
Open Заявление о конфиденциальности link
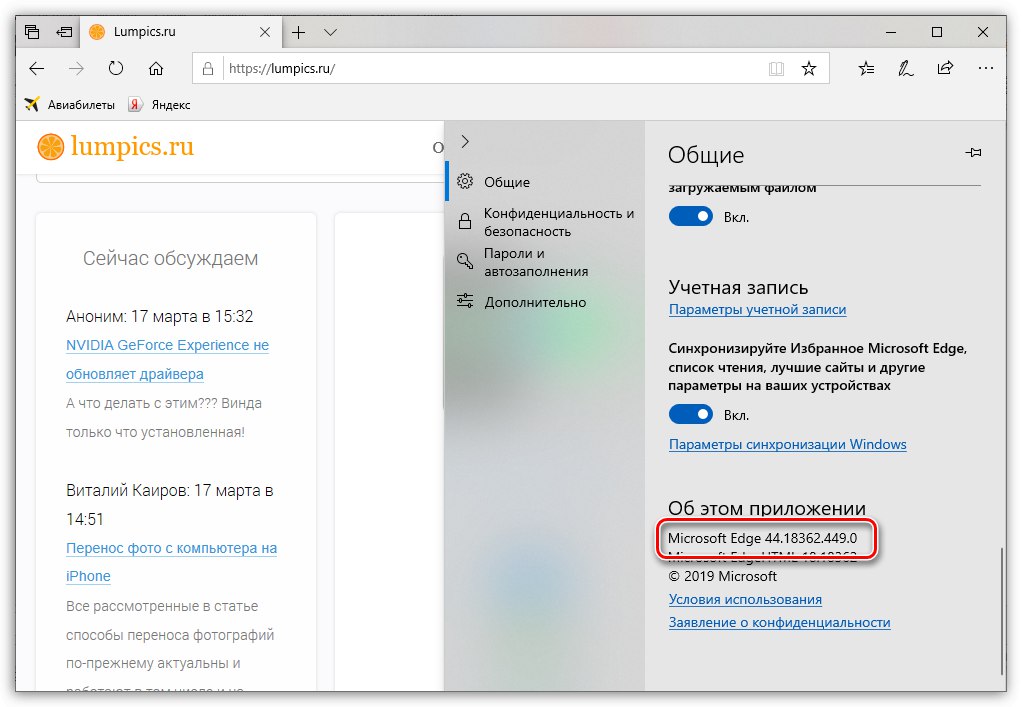coord(780,622)
